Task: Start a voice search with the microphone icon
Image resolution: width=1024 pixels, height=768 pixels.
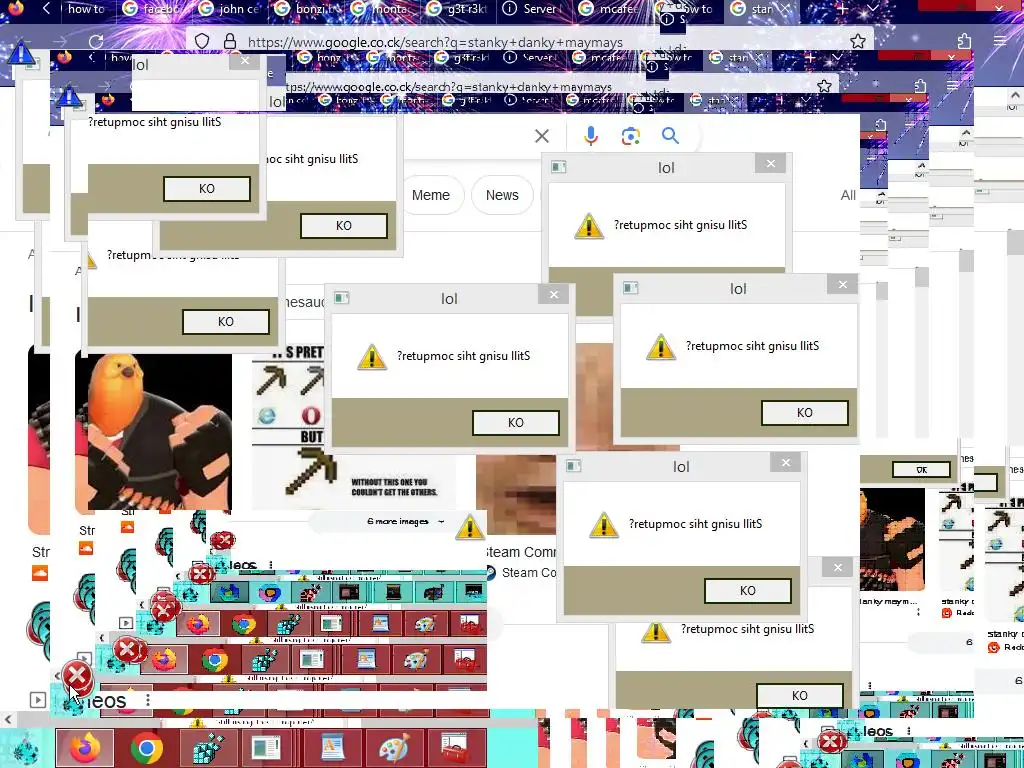Action: pyautogui.click(x=590, y=136)
